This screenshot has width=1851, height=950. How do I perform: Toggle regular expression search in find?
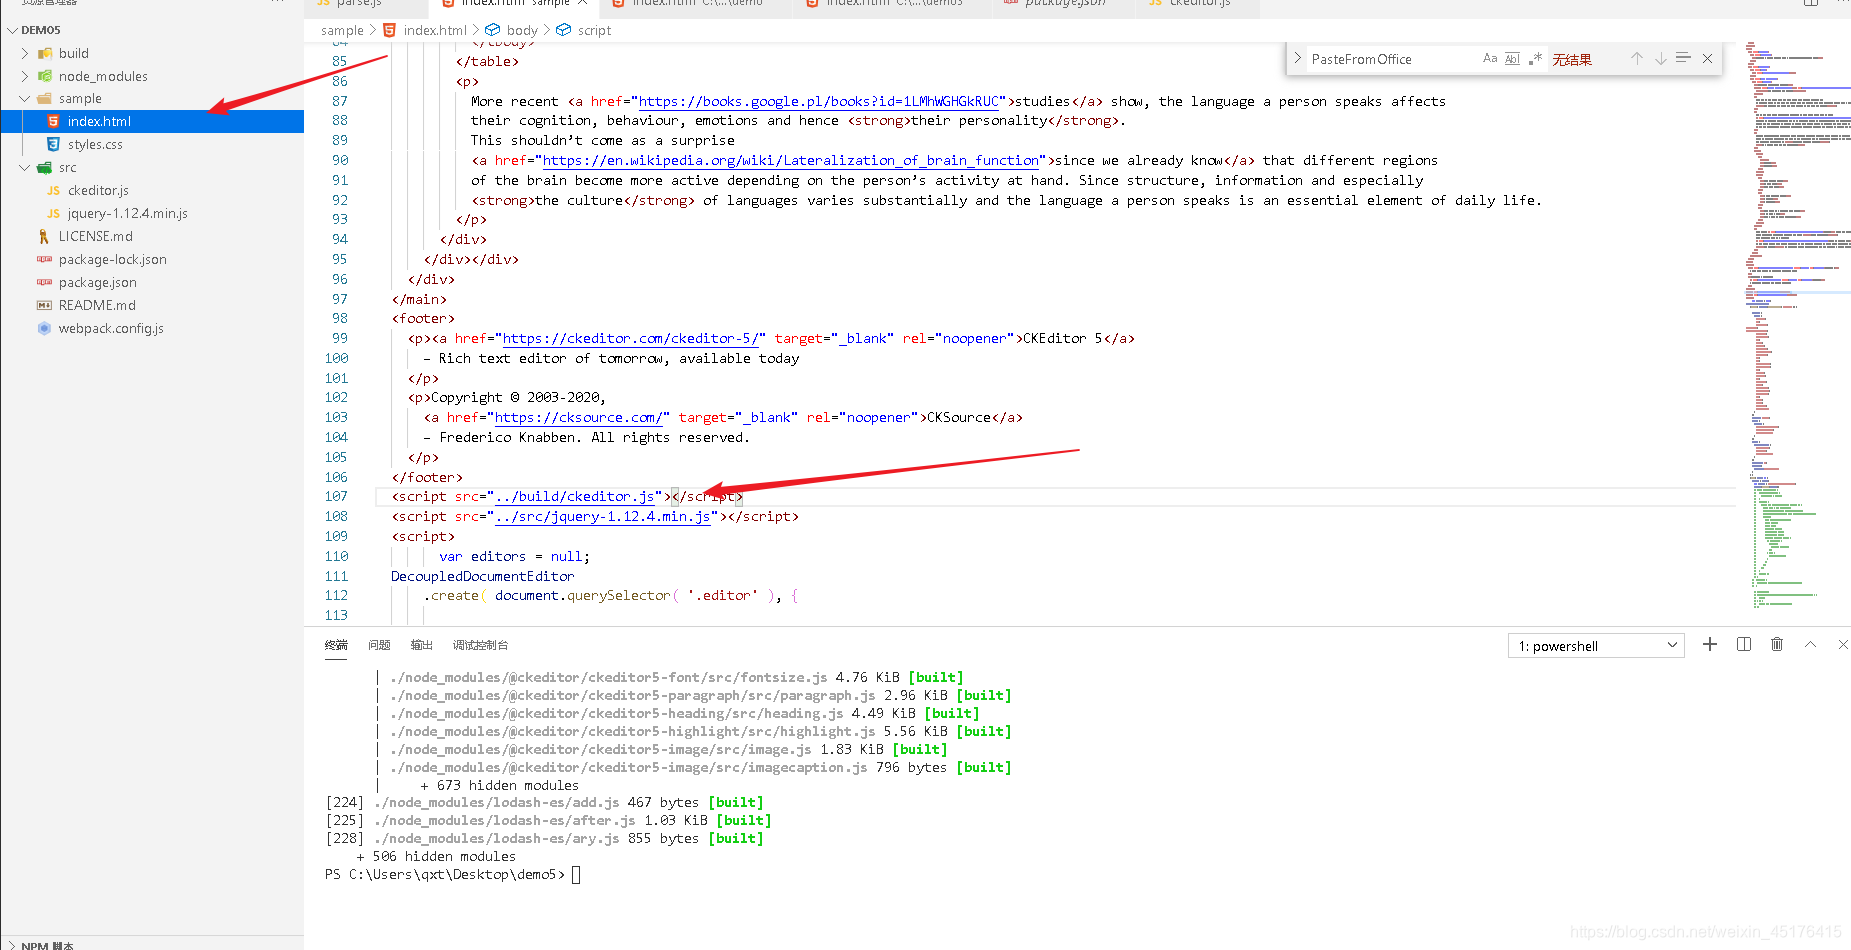[x=1535, y=59]
